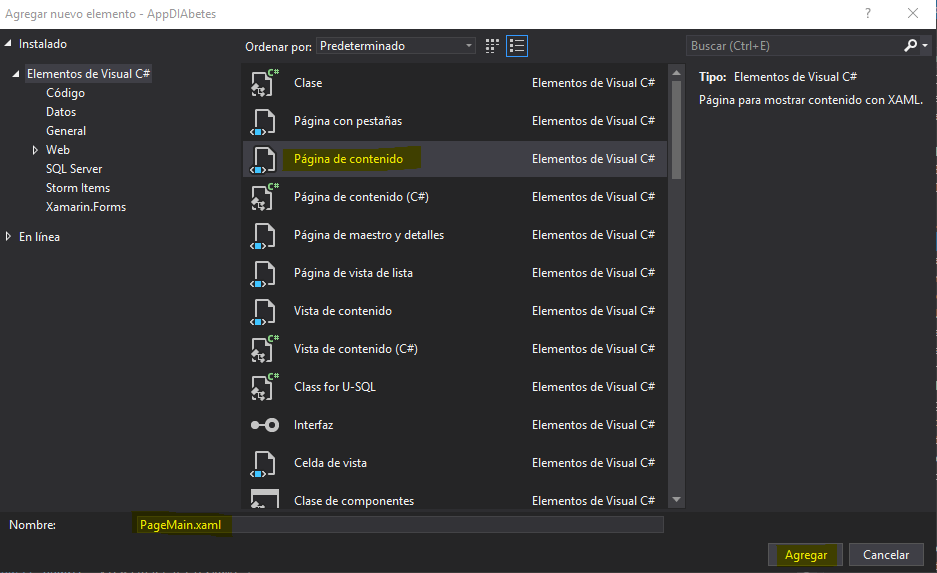Click the Página de contenido (C#) icon
The height and width of the screenshot is (573, 937).
click(x=264, y=197)
